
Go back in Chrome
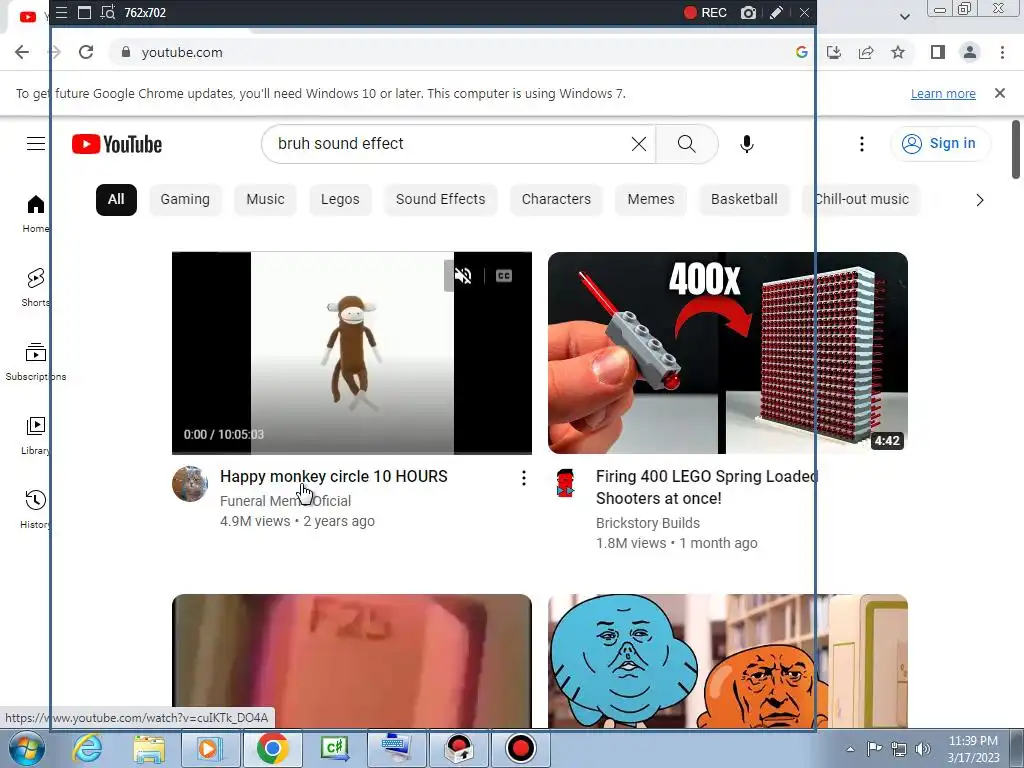coord(22,52)
